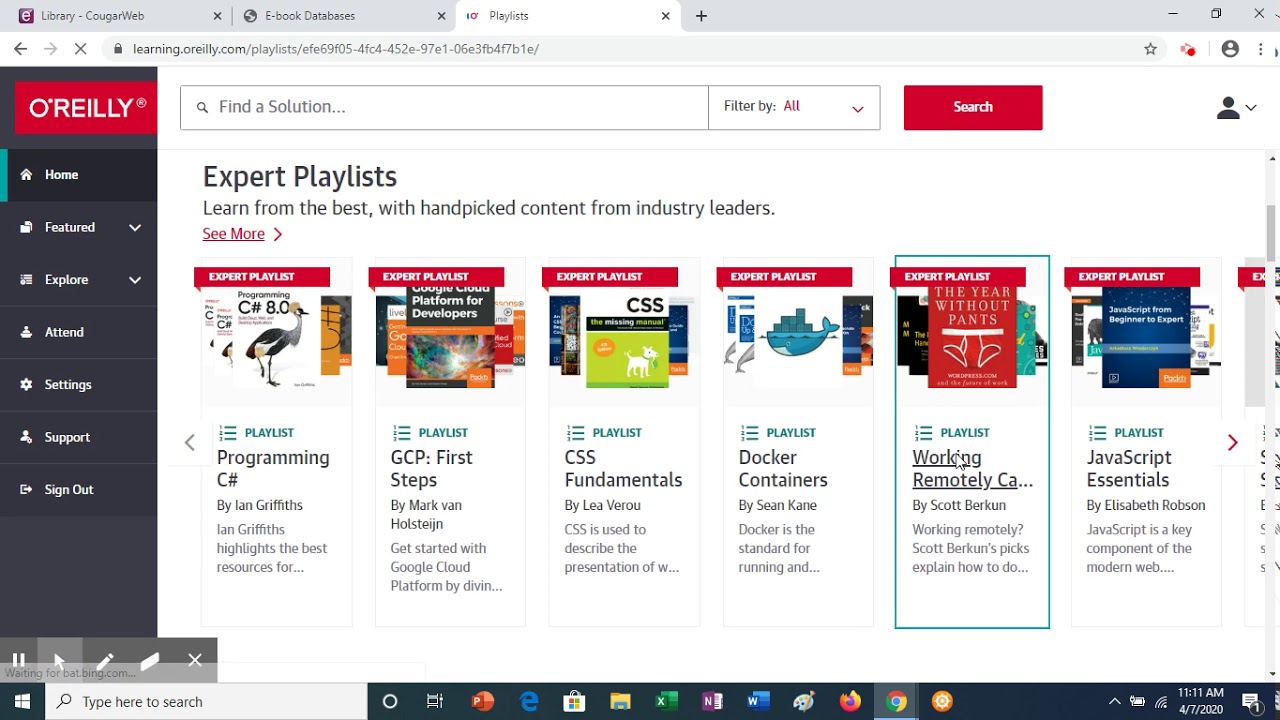
Task: Open Excel from the taskbar
Action: tap(666, 701)
